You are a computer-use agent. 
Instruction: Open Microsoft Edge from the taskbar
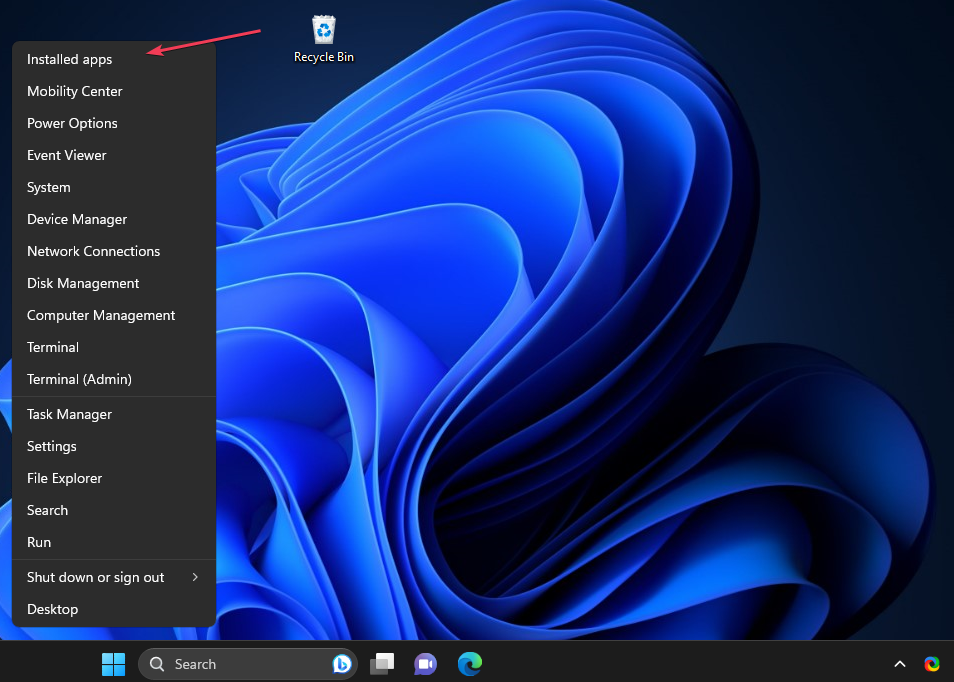[x=470, y=664]
